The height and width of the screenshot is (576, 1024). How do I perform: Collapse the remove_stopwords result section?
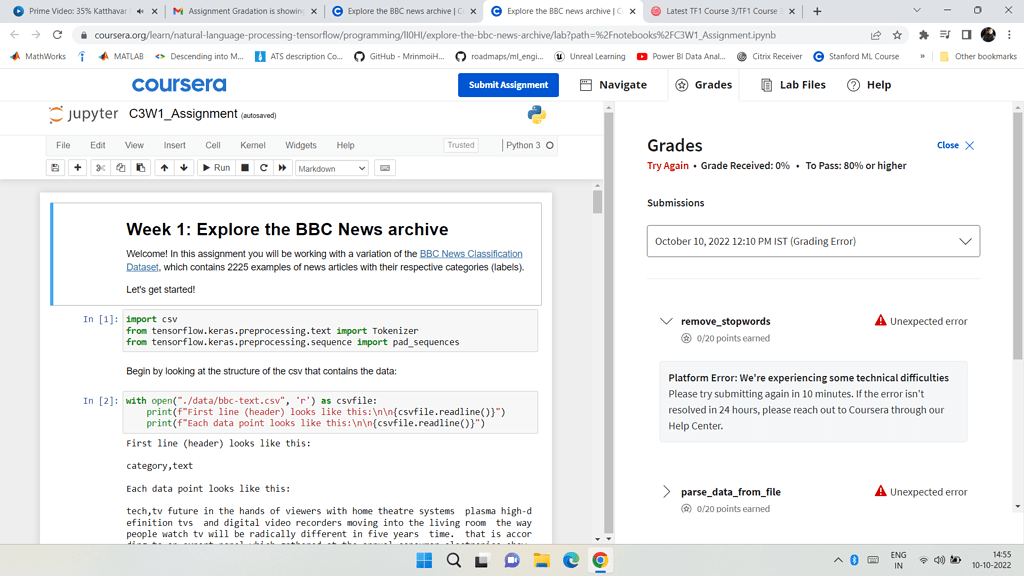666,321
